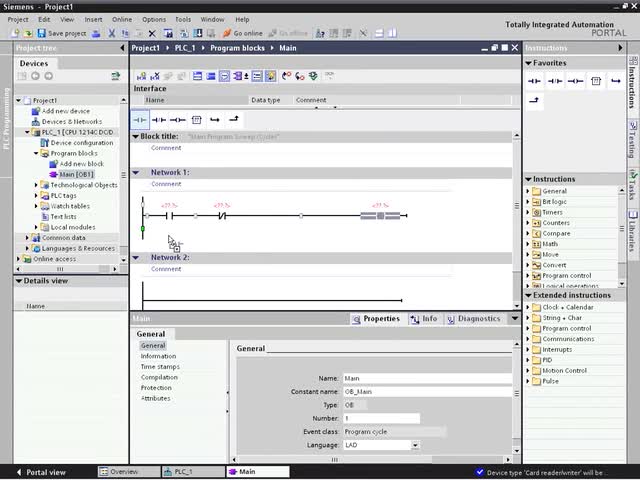
Task: Open the Overview taskbar button
Action: [x=129, y=472]
